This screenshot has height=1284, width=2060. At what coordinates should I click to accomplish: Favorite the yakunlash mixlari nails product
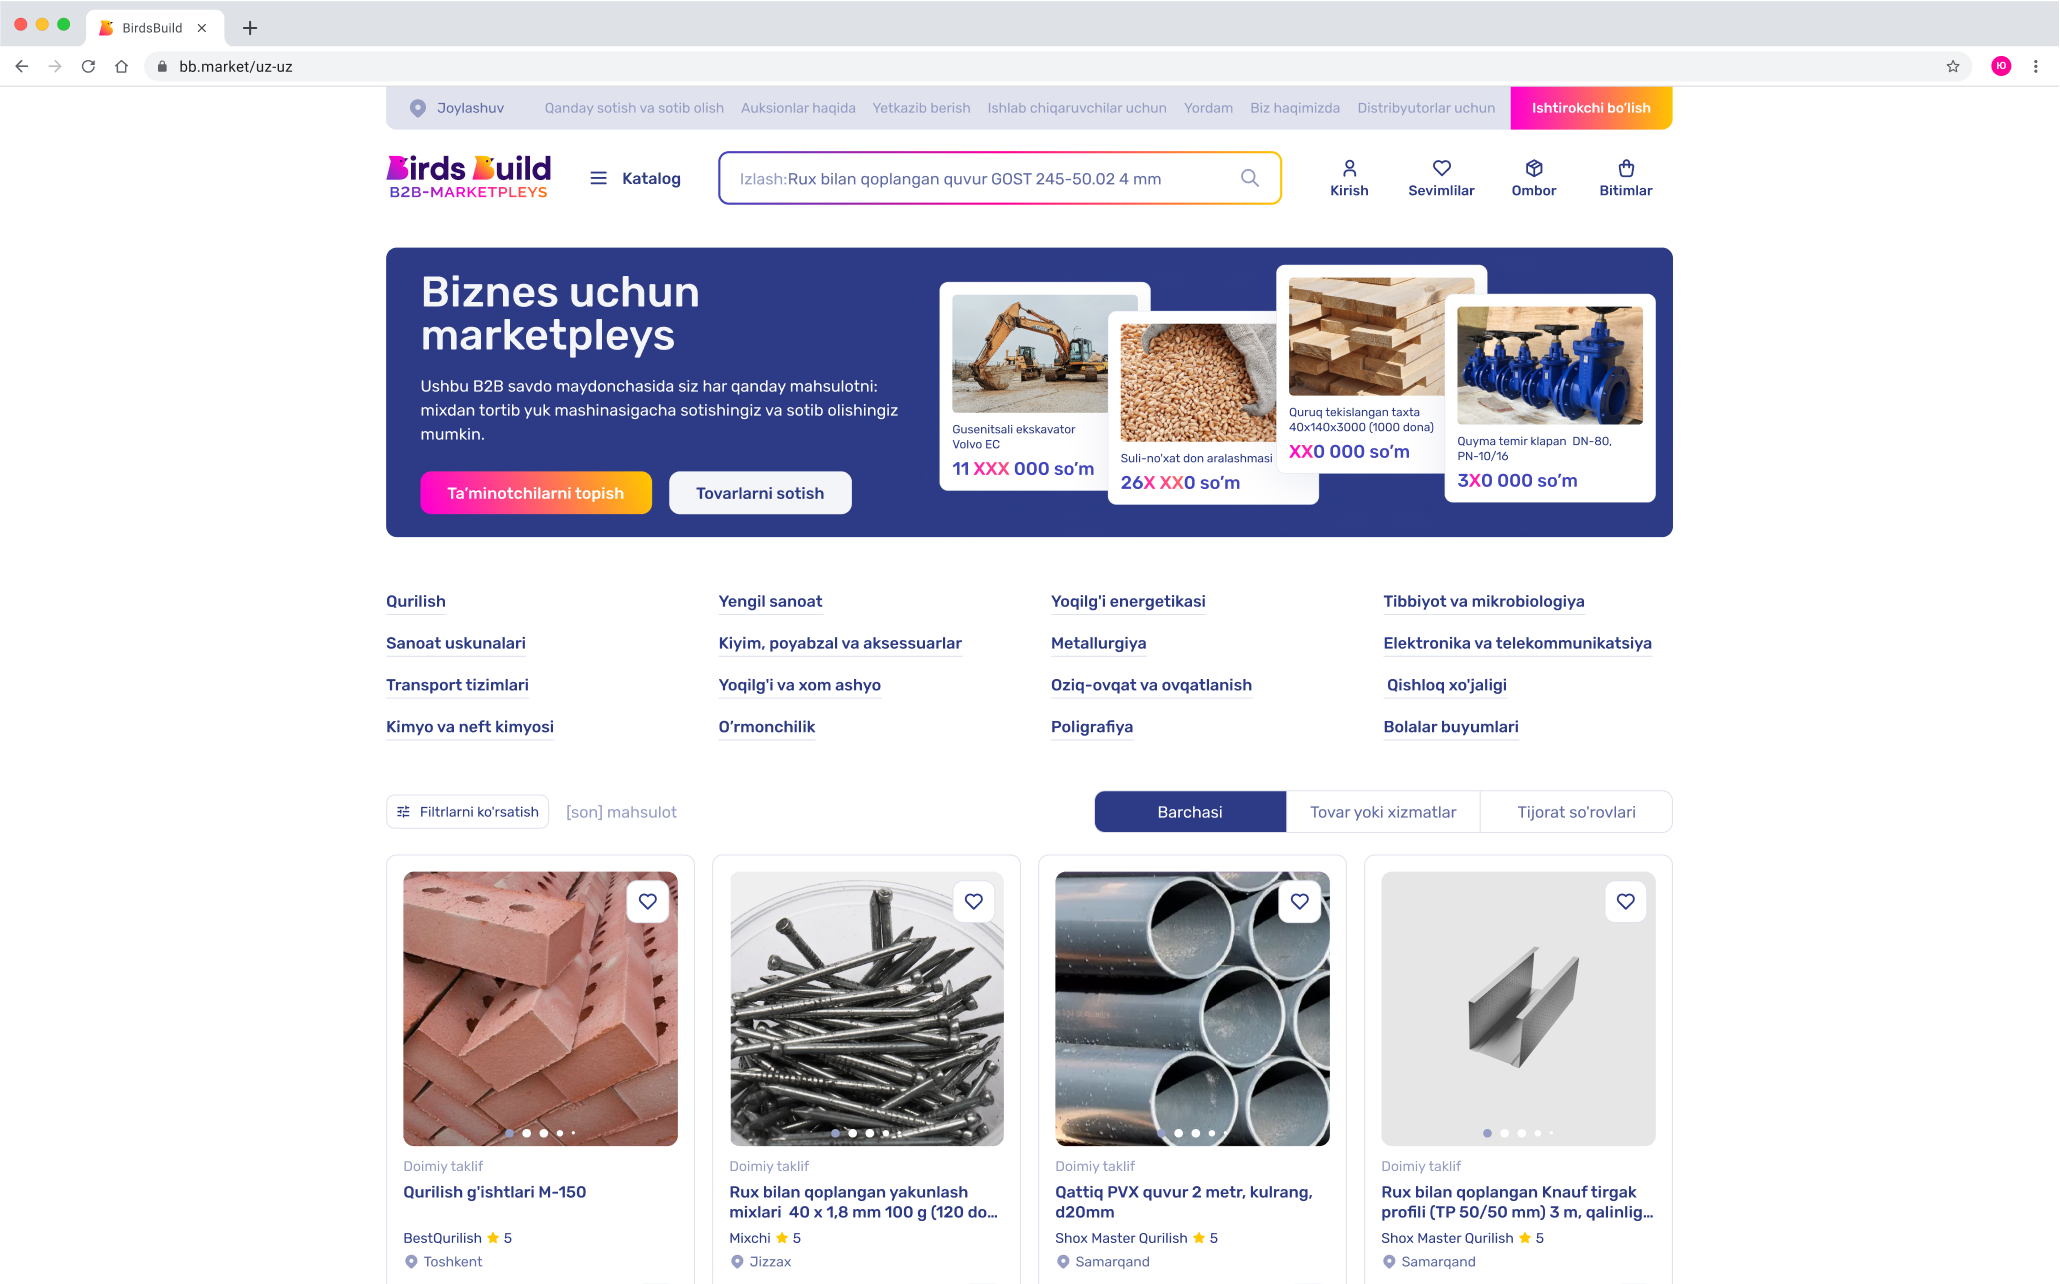coord(974,901)
